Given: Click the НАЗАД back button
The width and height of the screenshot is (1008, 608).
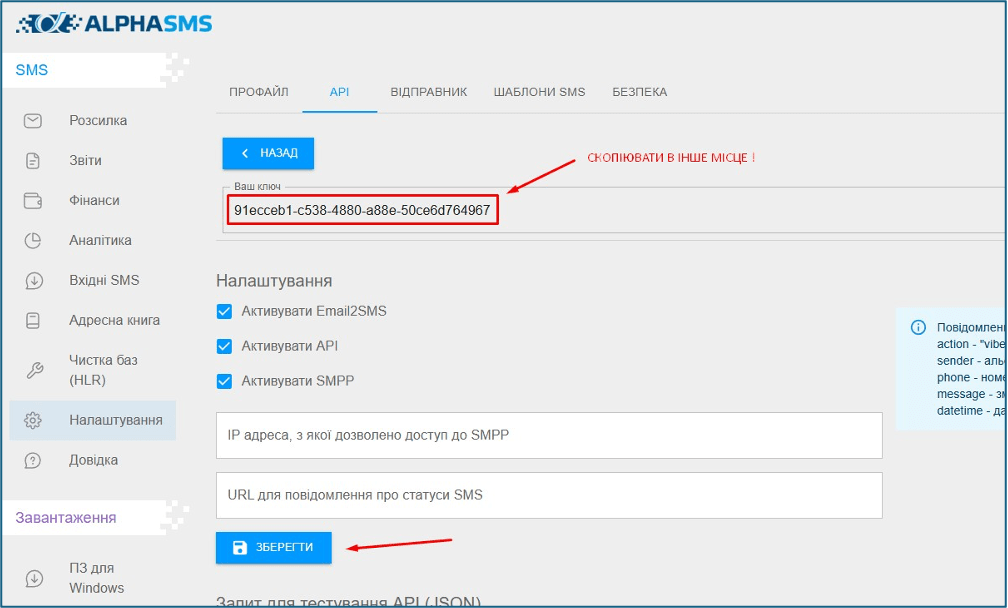Looking at the screenshot, I should point(266,153).
